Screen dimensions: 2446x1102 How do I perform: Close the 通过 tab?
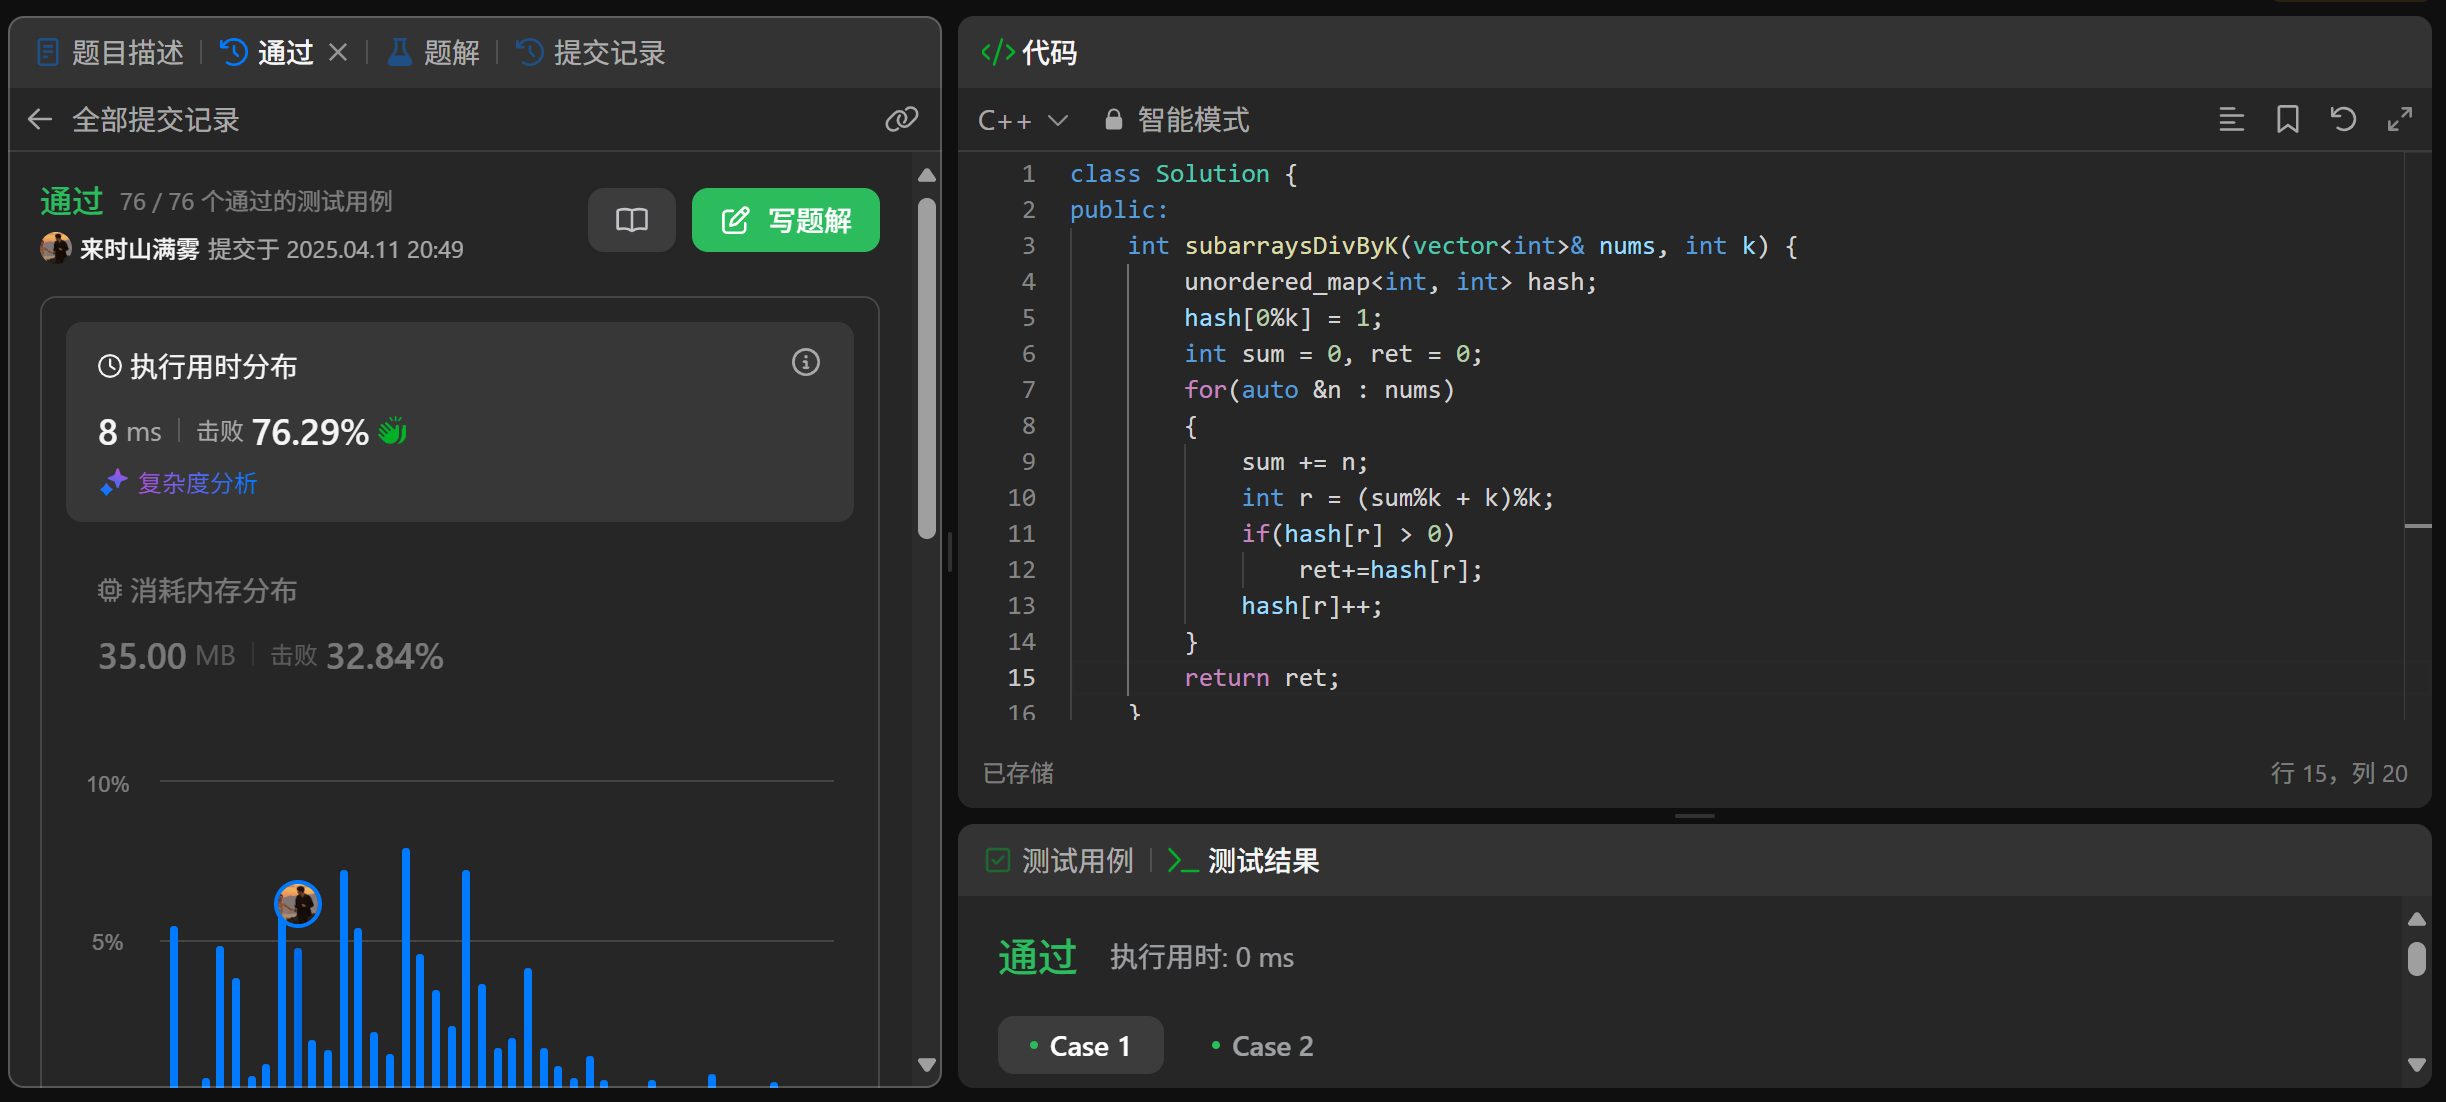click(x=338, y=52)
